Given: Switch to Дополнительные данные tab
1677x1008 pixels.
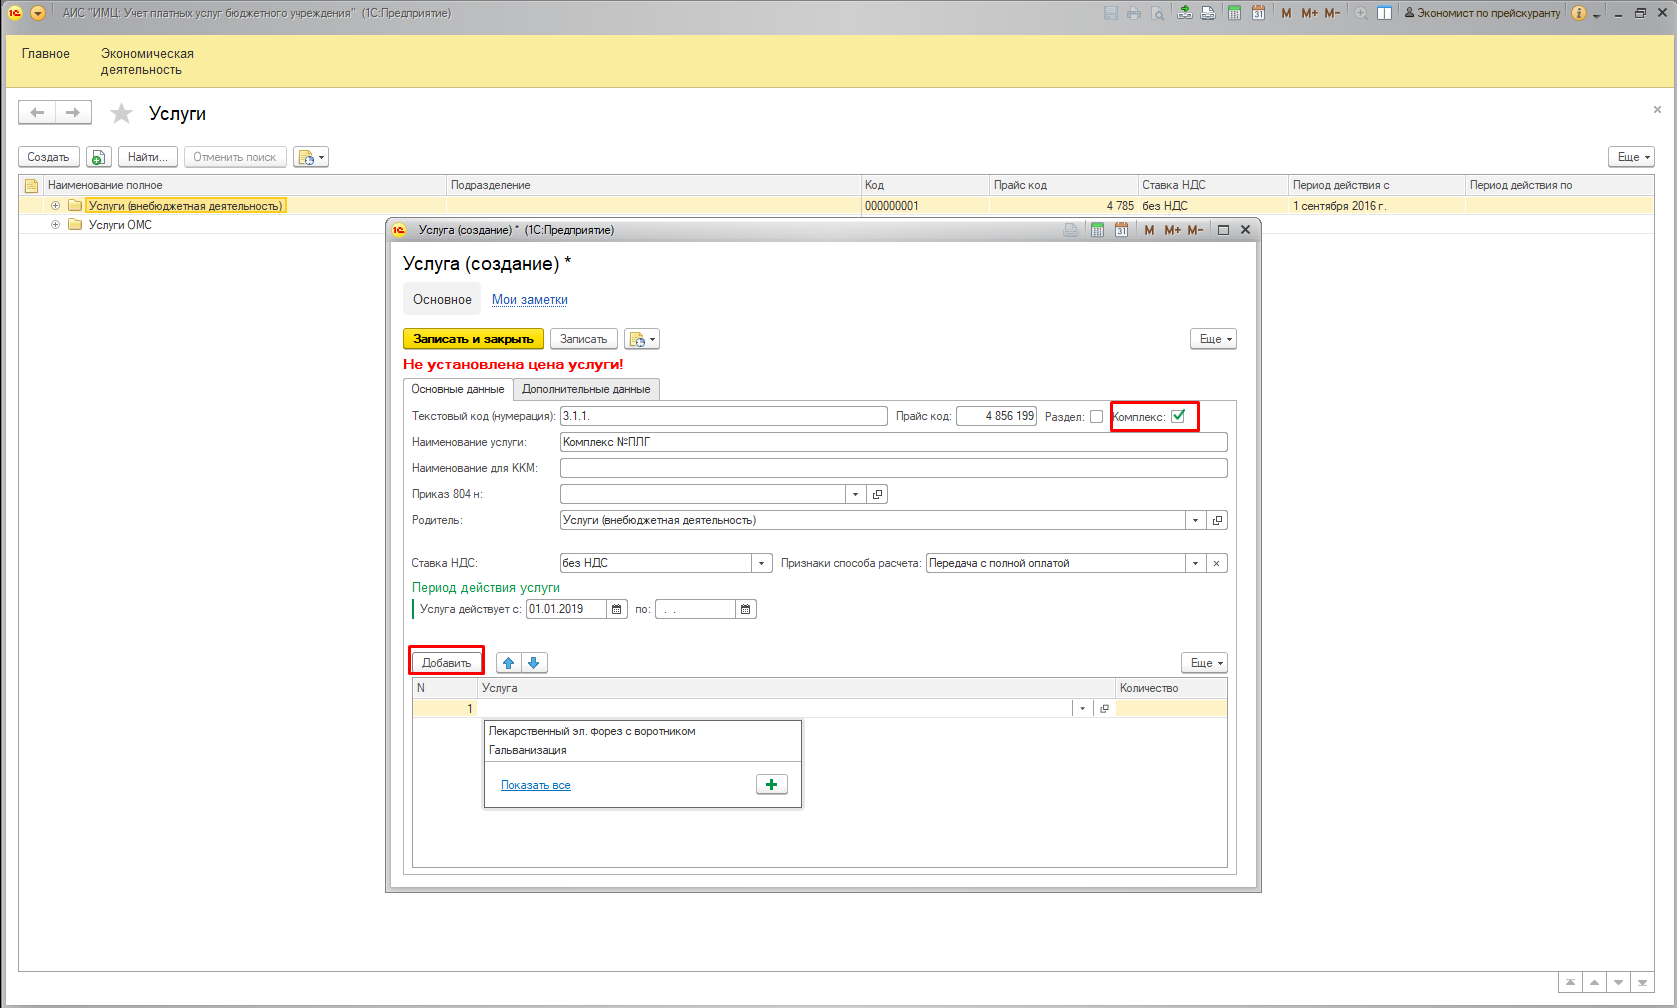Looking at the screenshot, I should coord(586,389).
